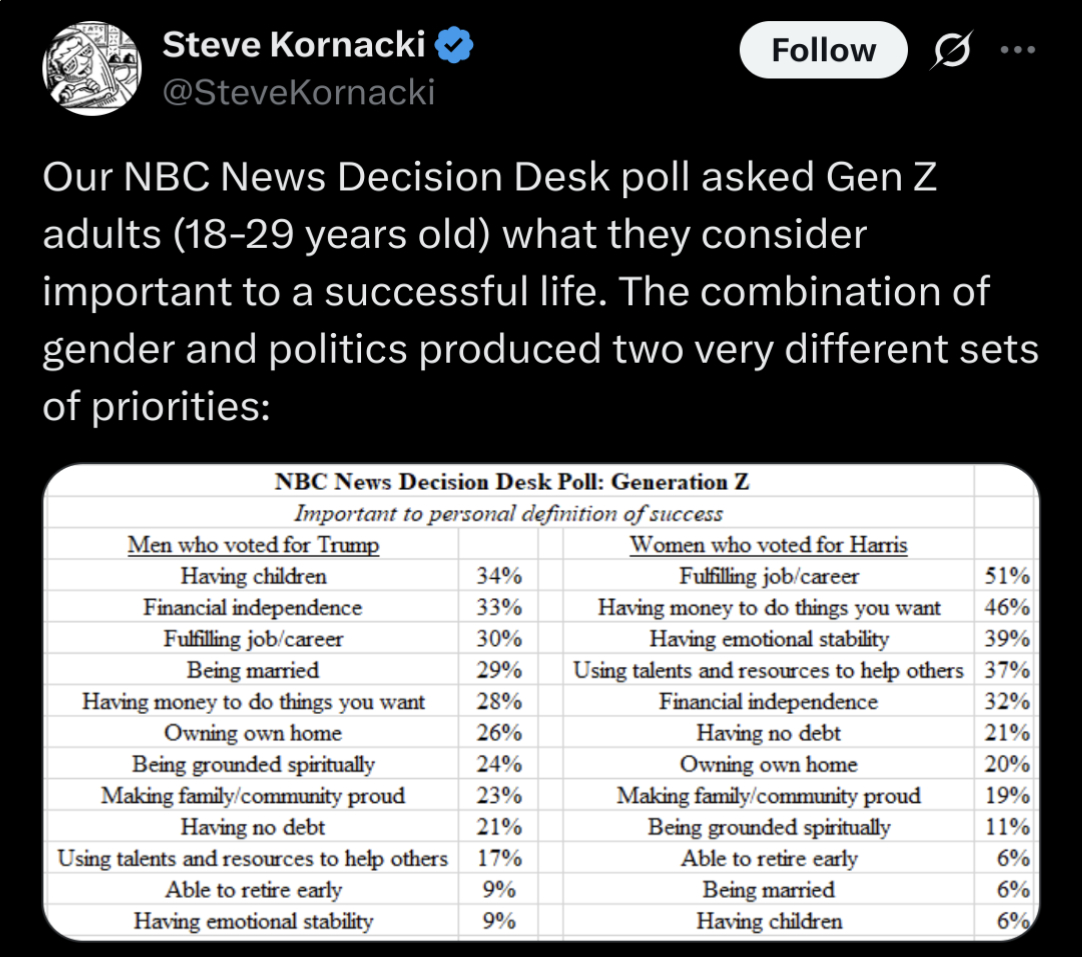
Task: Follow Steve Kornacki
Action: (823, 50)
